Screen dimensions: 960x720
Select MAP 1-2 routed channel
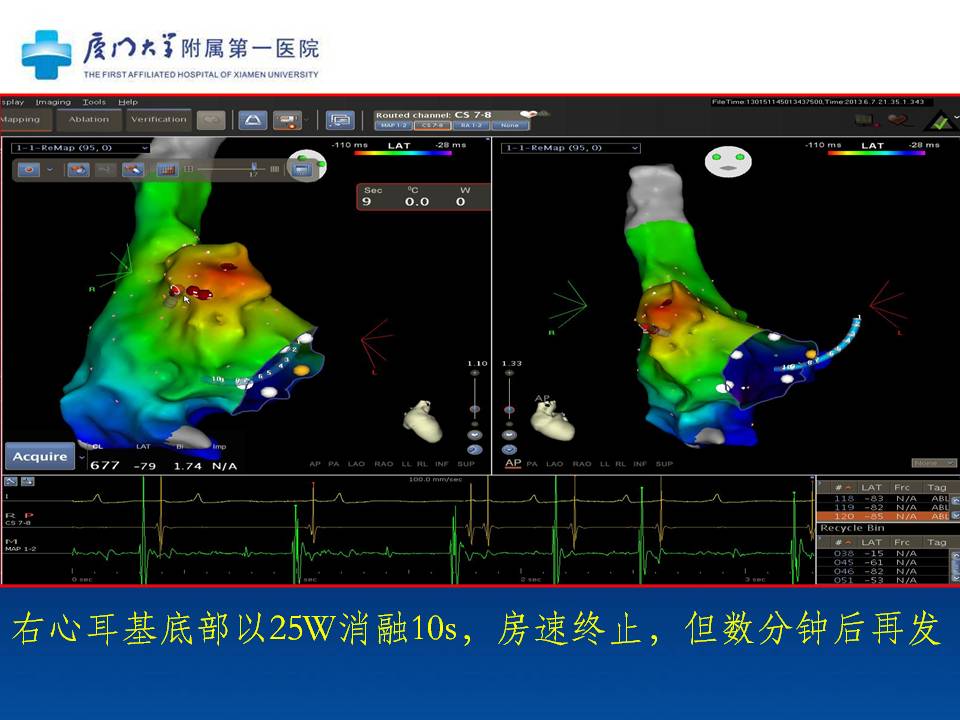394,126
